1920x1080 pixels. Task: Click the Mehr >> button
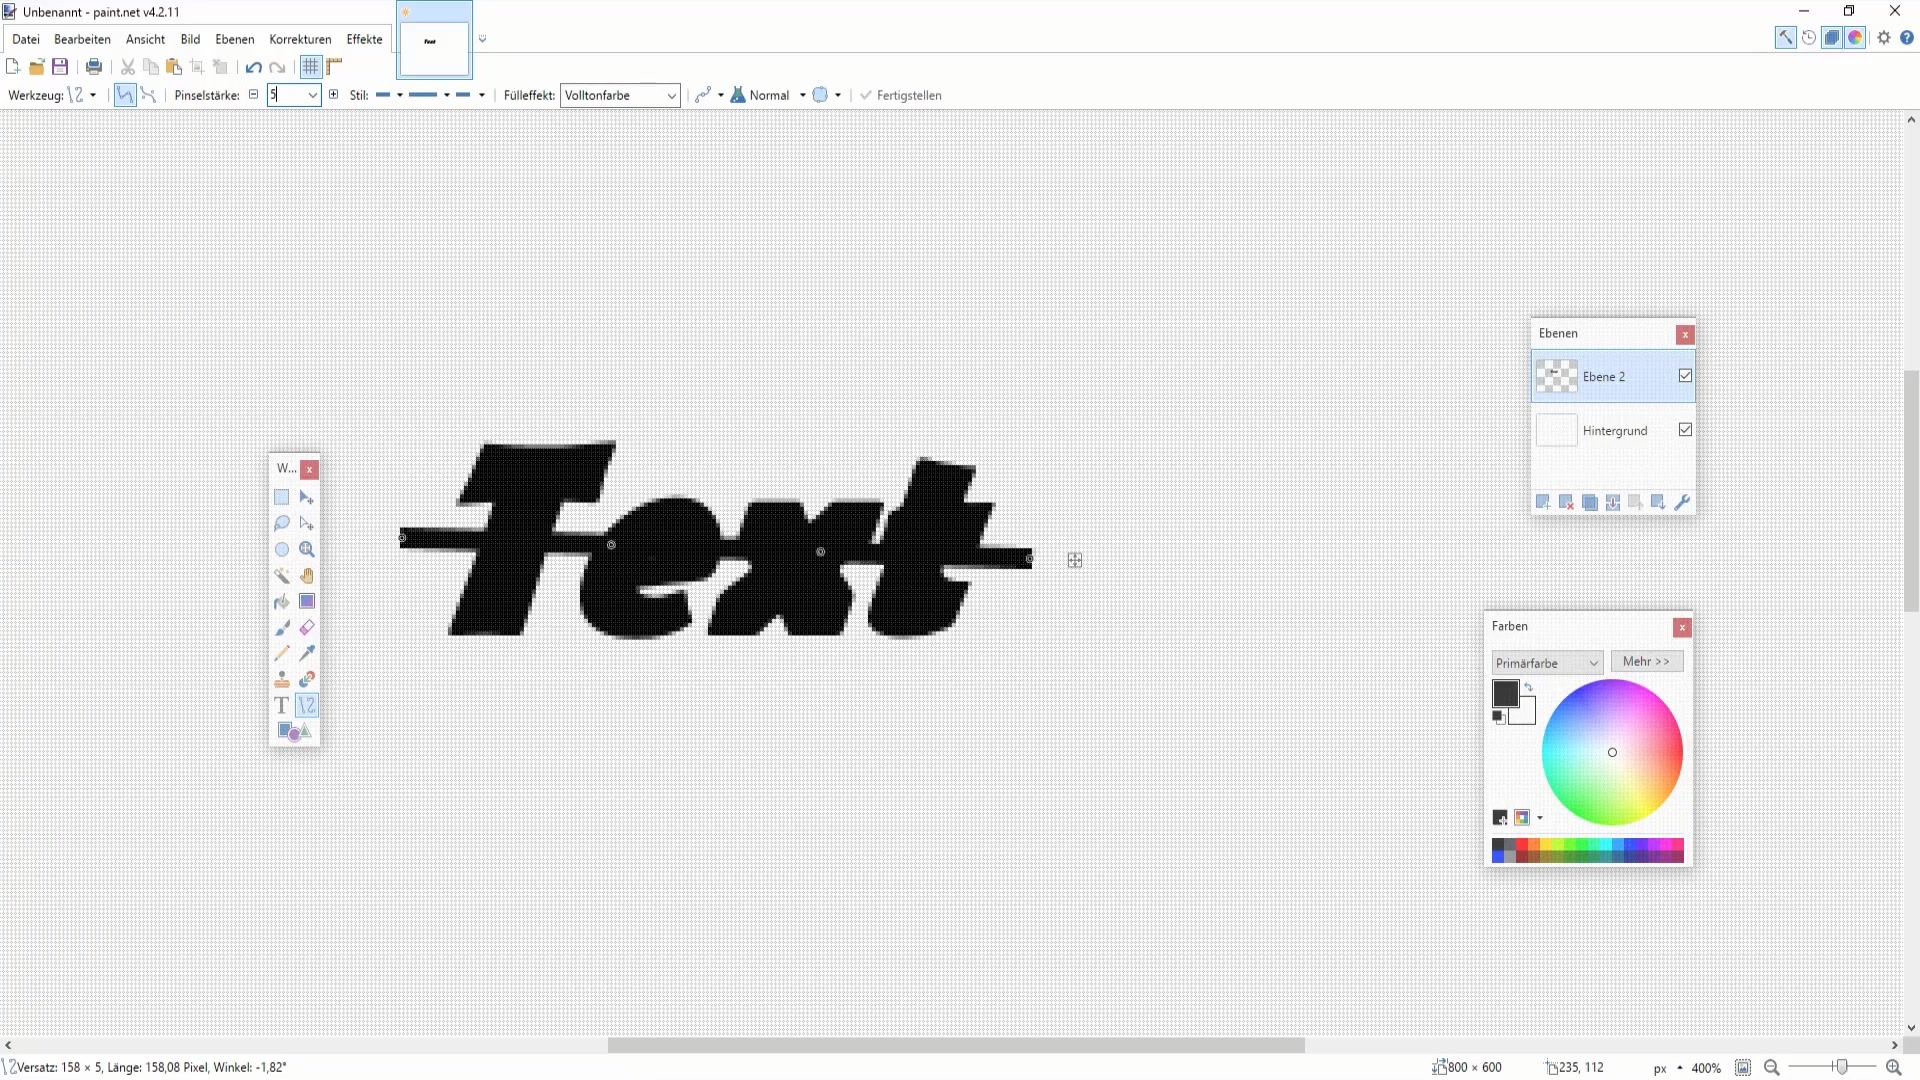1646,662
